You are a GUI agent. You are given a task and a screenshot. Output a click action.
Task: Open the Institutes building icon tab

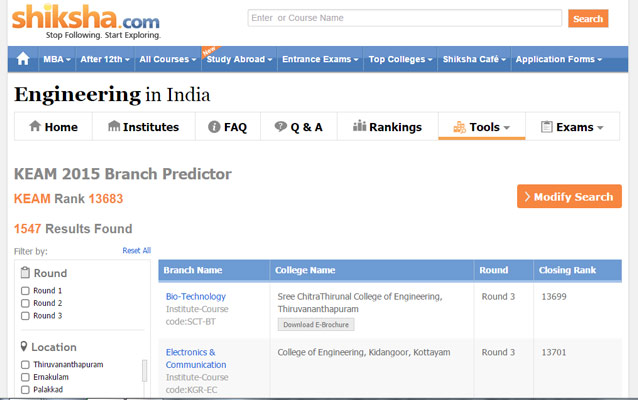click(x=143, y=127)
